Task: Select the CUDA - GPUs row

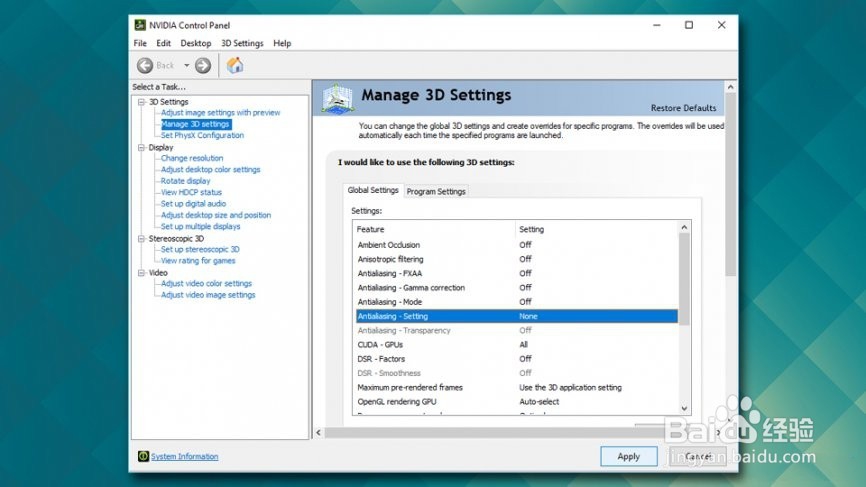Action: click(x=517, y=345)
